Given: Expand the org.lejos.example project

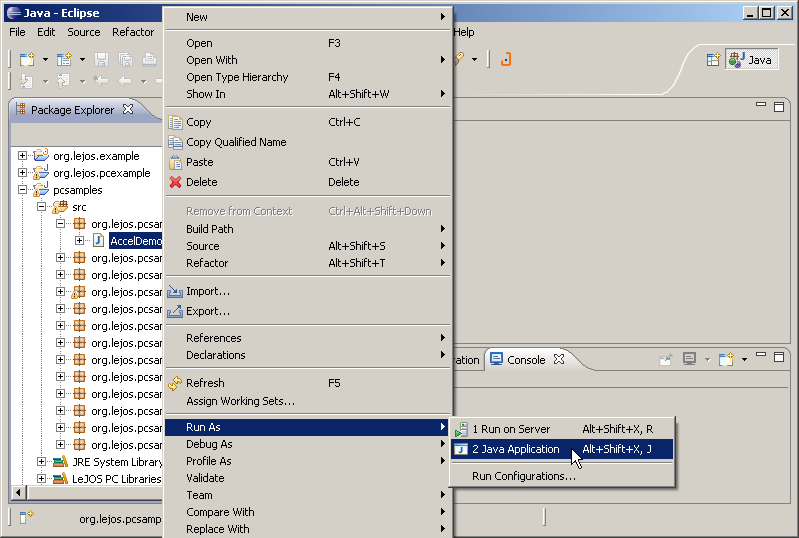Looking at the screenshot, I should click(23, 156).
